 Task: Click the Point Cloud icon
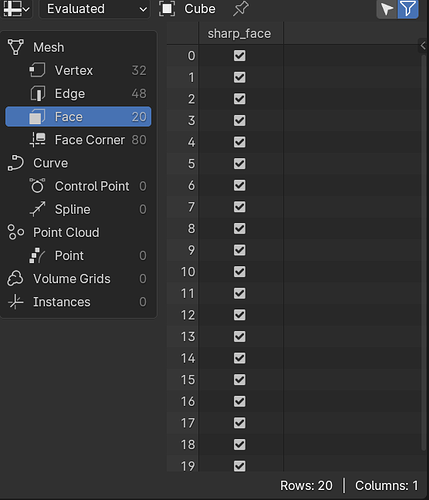pos(16,232)
